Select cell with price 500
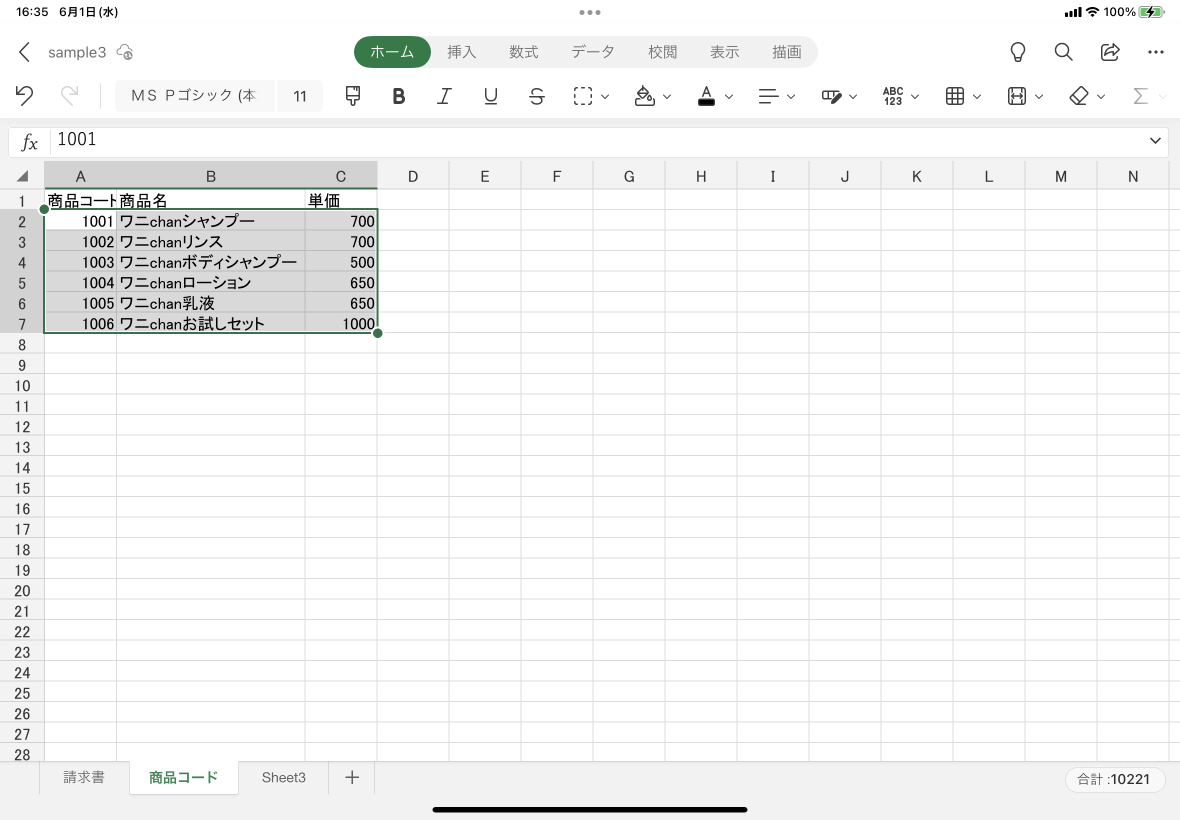 (x=341, y=262)
